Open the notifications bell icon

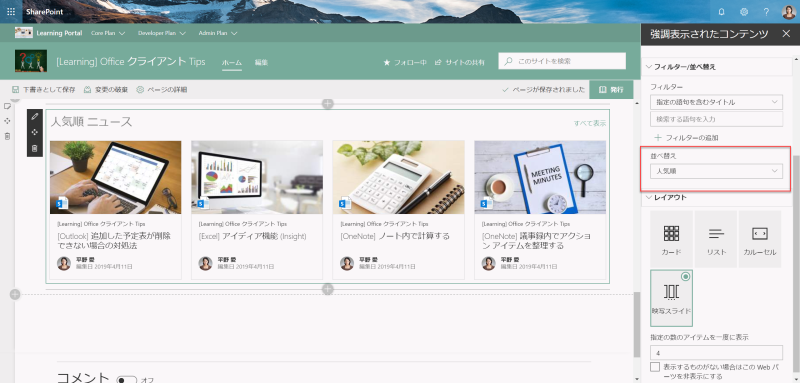(721, 12)
